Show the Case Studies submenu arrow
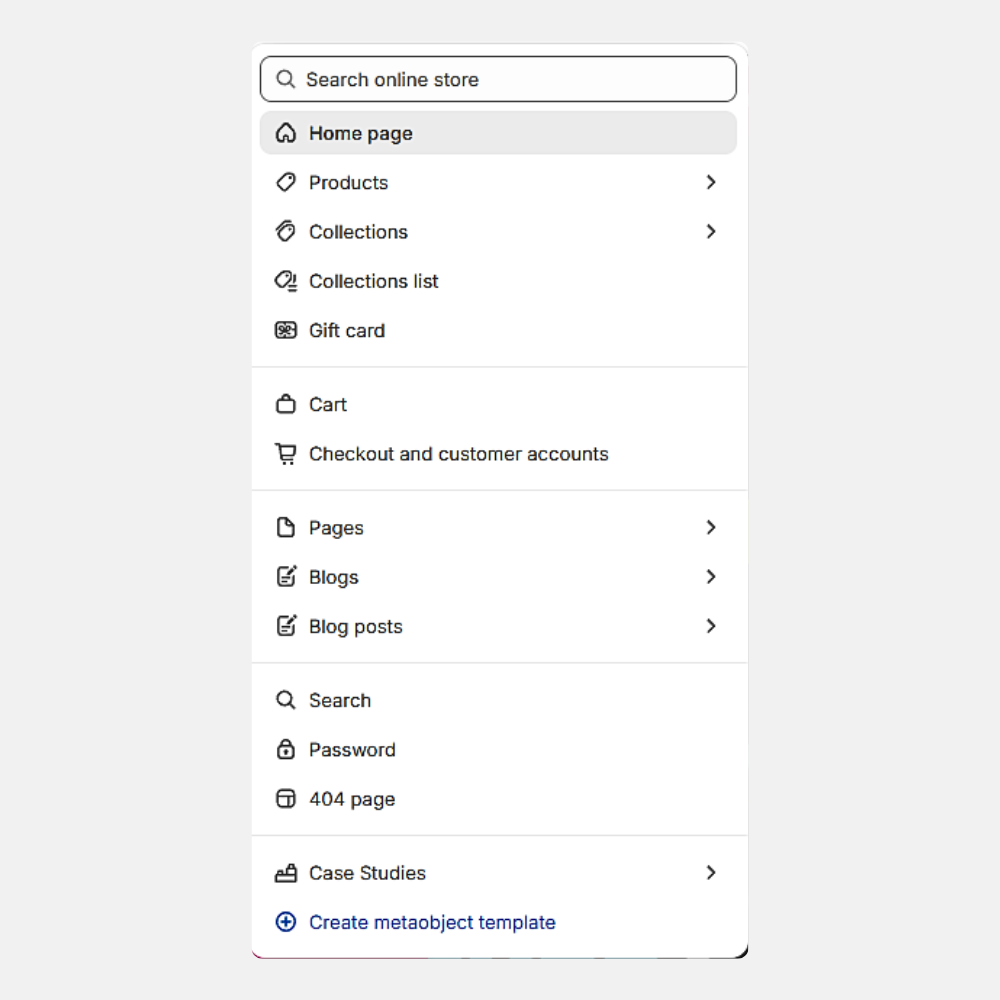The width and height of the screenshot is (1000, 1000). pos(711,872)
